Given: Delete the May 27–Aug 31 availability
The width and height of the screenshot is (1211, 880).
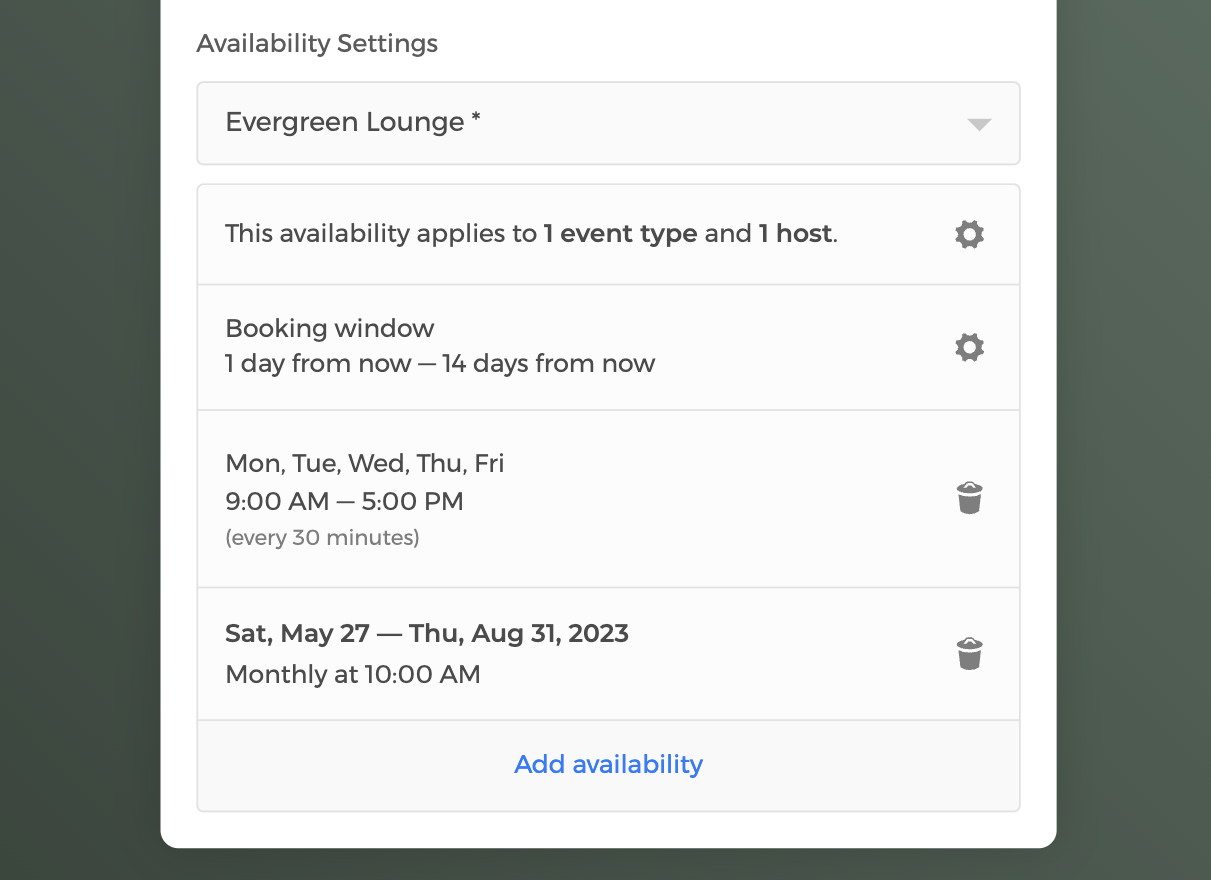Looking at the screenshot, I should click(969, 654).
